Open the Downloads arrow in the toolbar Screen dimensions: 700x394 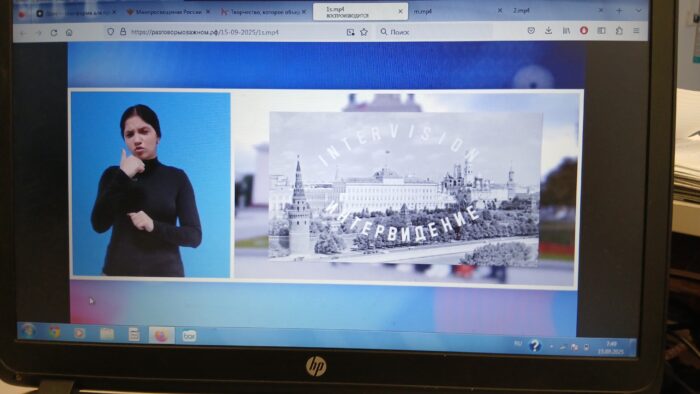pyautogui.click(x=548, y=30)
